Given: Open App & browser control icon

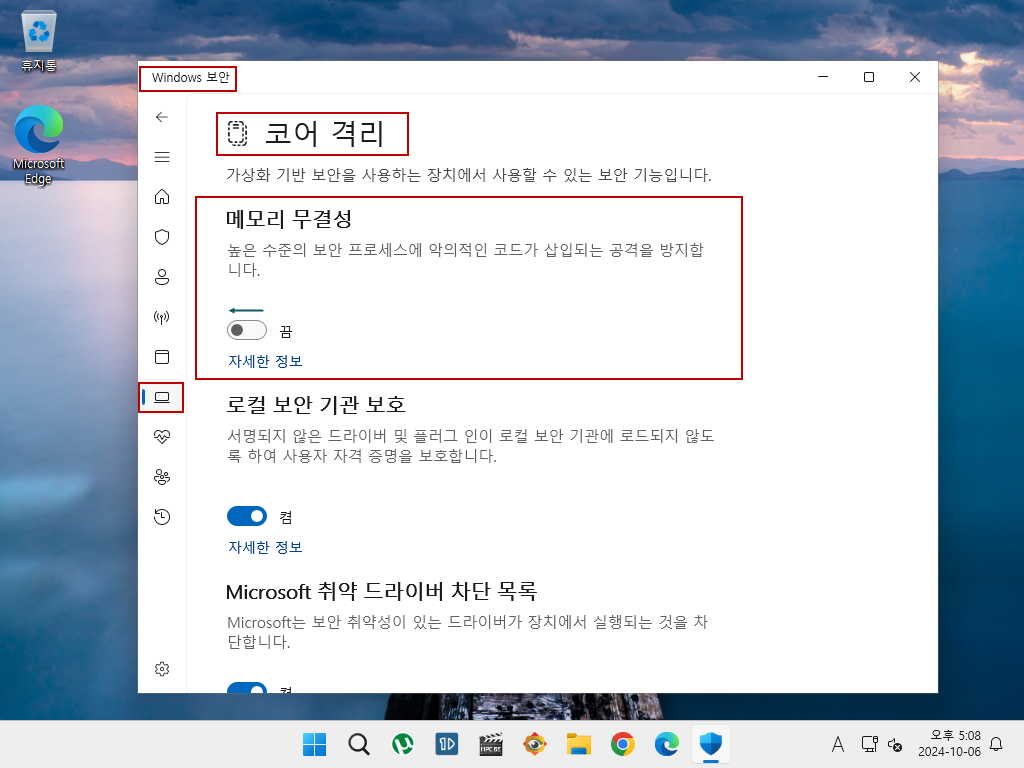Looking at the screenshot, I should click(x=162, y=357).
